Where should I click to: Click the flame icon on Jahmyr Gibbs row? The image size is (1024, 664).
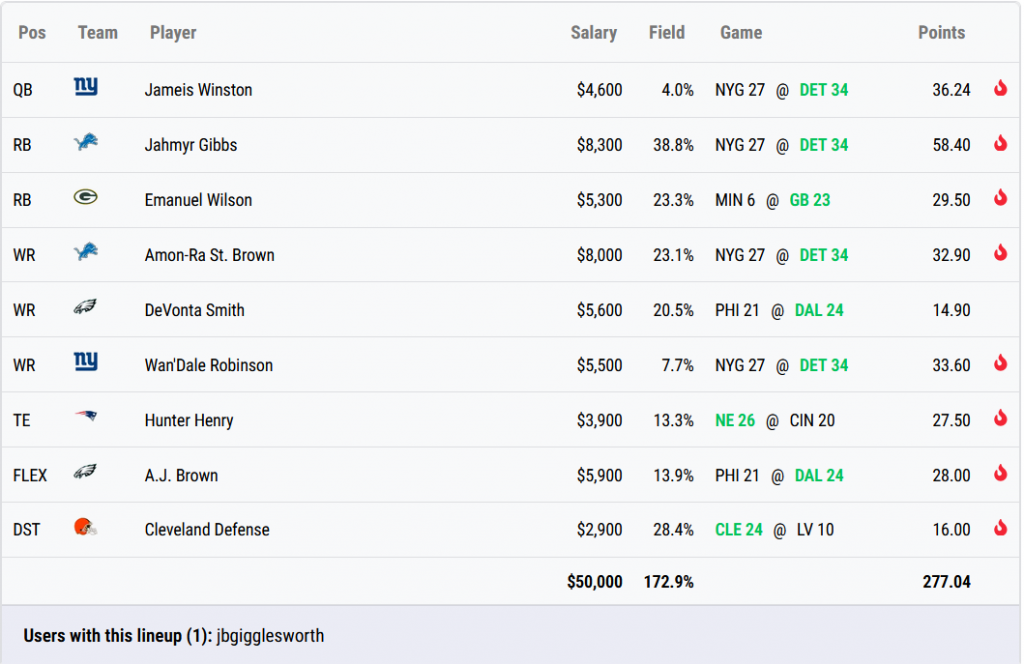coord(1000,144)
